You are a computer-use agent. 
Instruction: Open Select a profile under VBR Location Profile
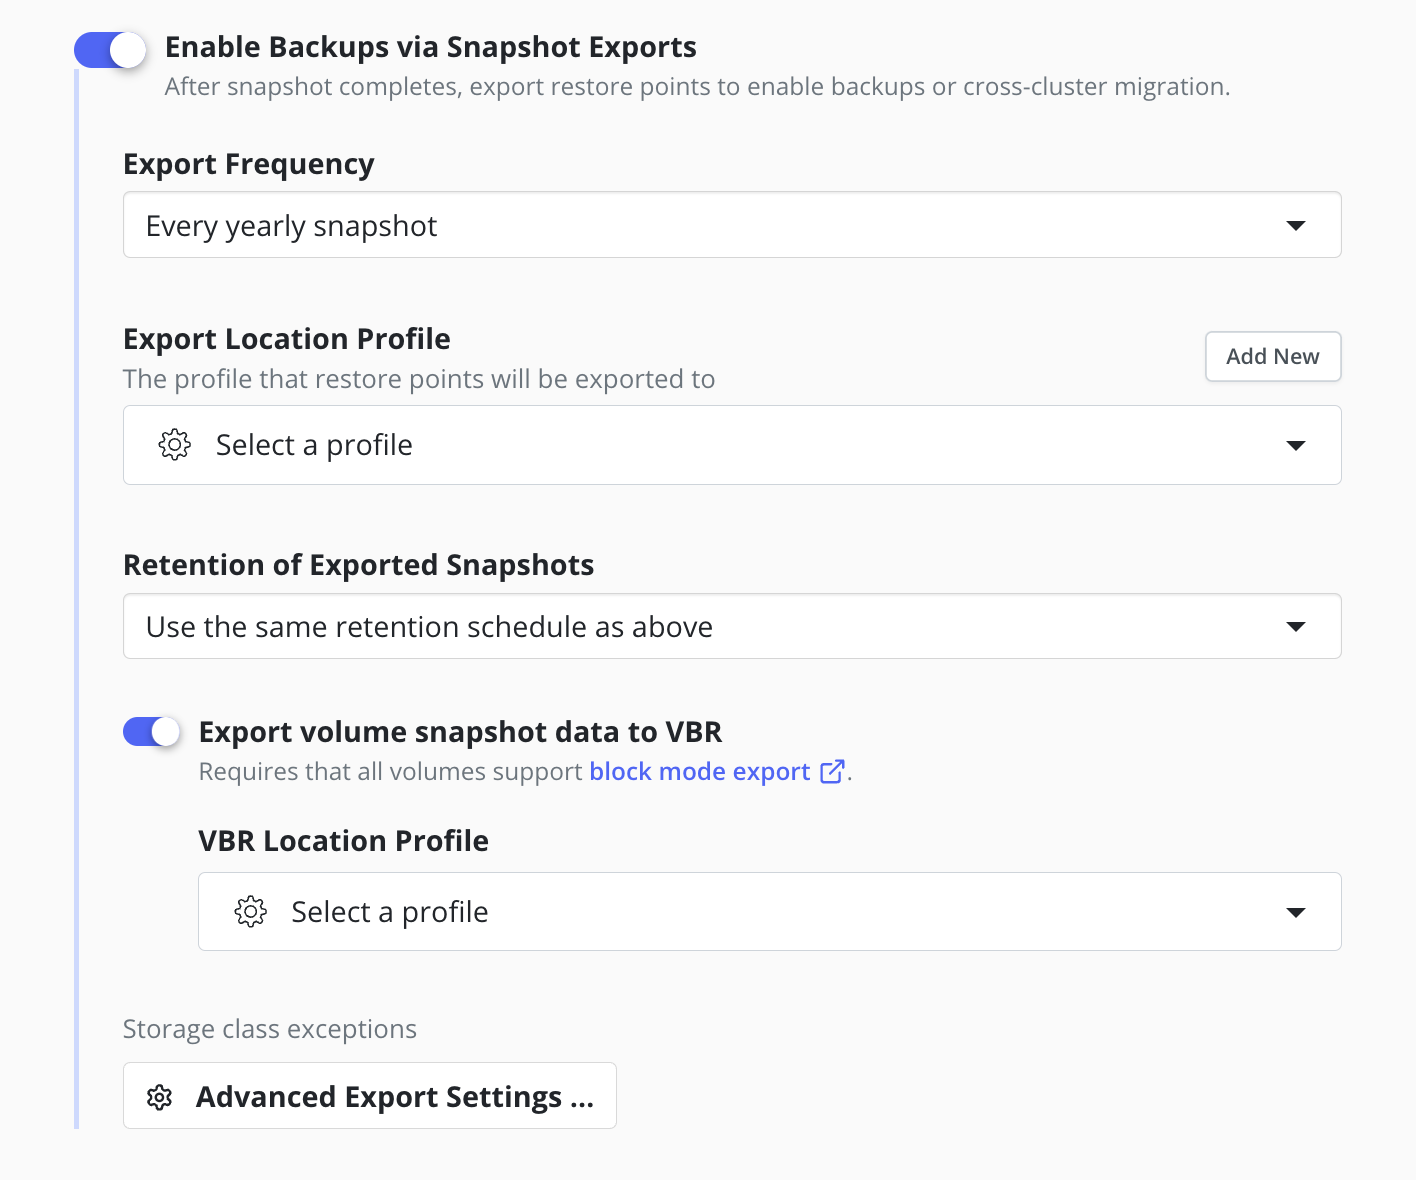770,912
